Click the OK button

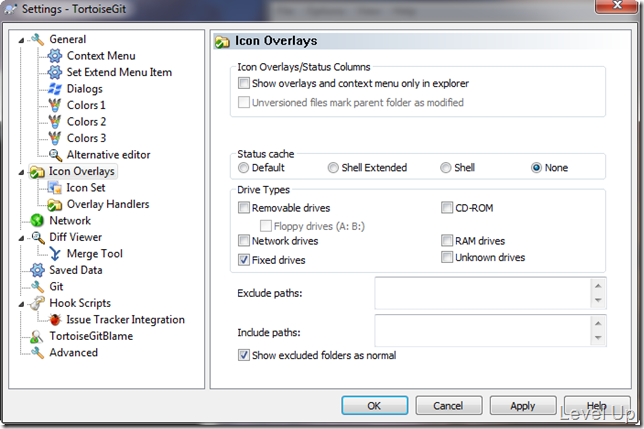click(375, 406)
